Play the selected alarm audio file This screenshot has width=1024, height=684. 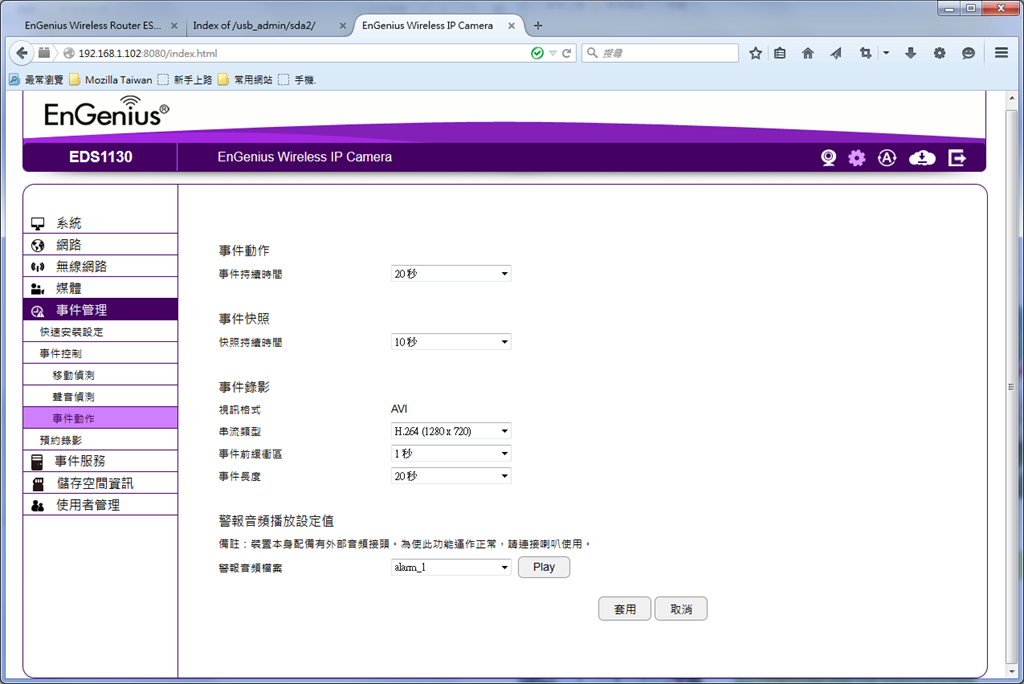[x=543, y=567]
